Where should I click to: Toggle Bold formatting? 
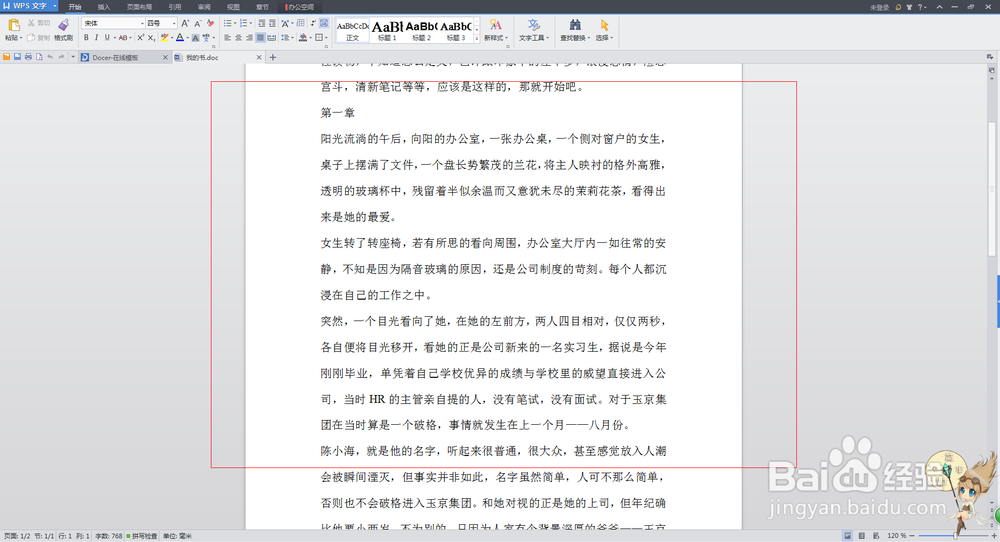pos(85,38)
